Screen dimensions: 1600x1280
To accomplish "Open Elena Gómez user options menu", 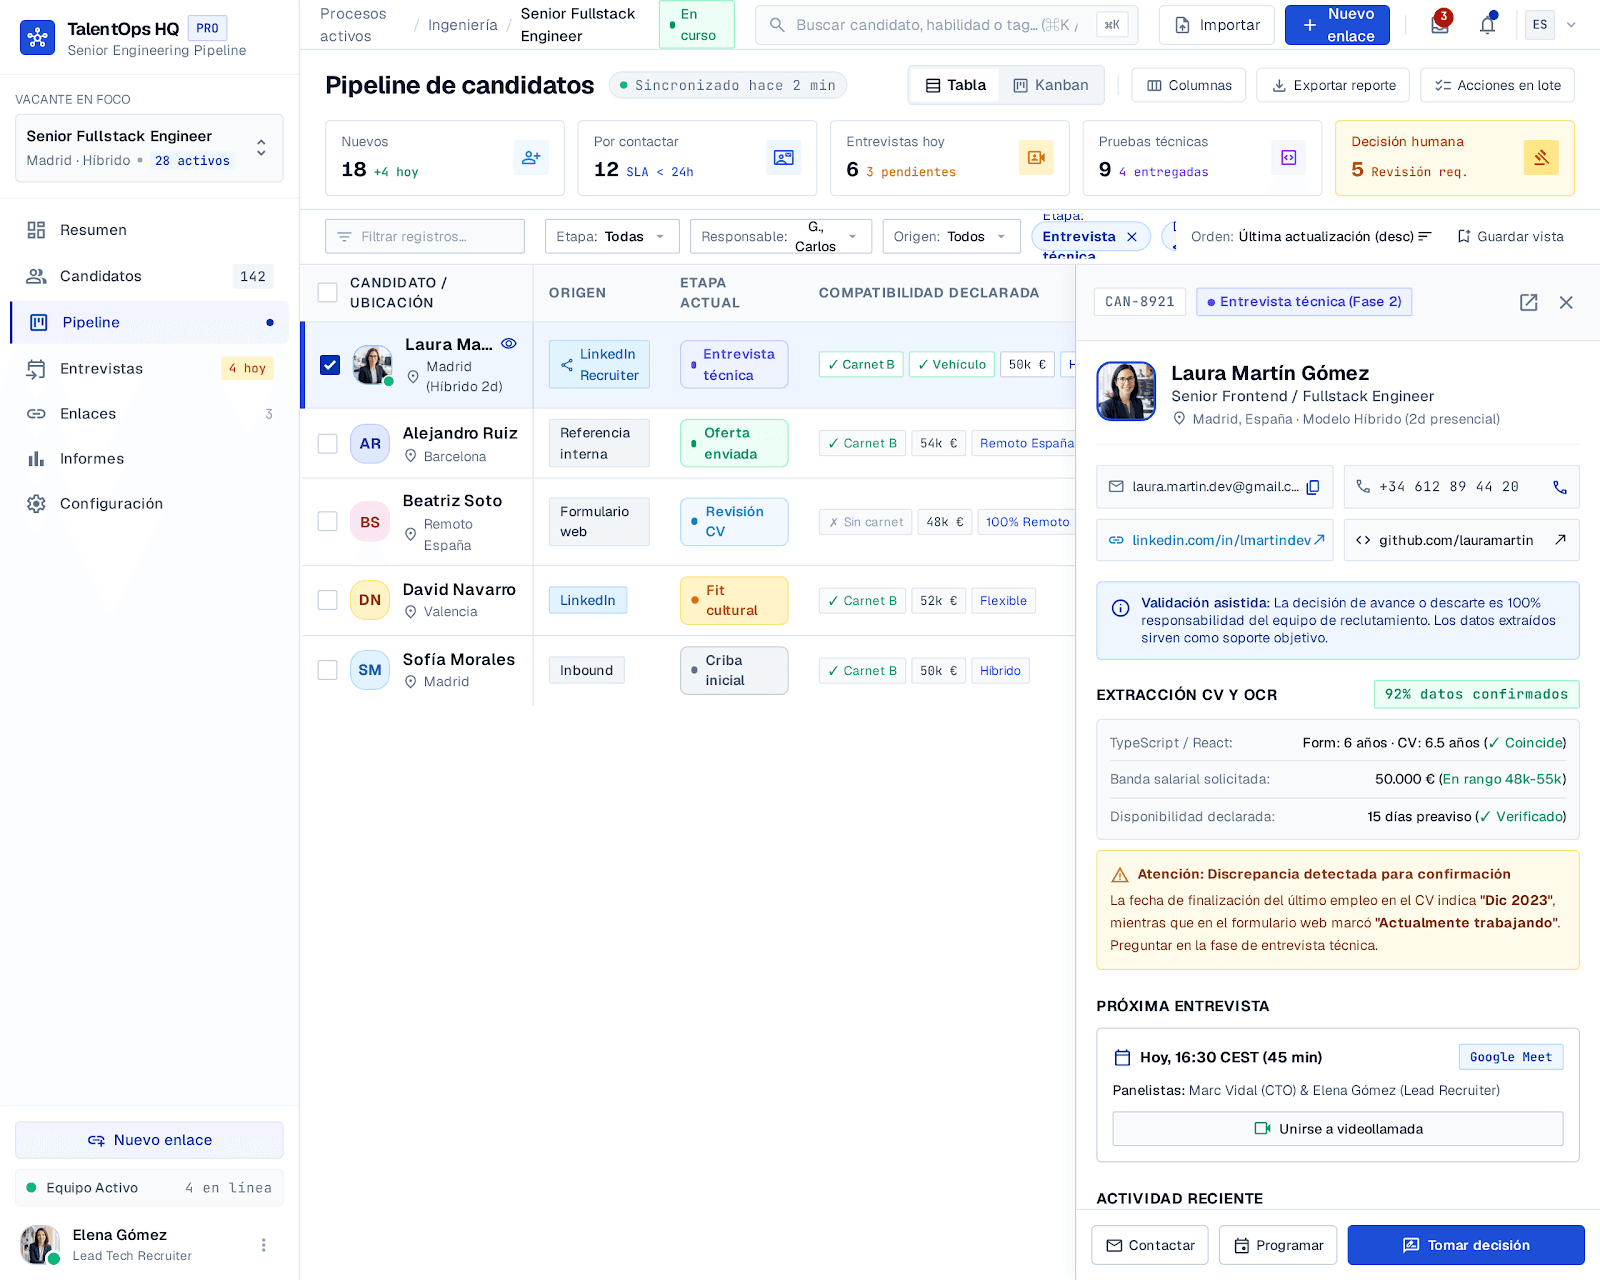I will click(264, 1245).
